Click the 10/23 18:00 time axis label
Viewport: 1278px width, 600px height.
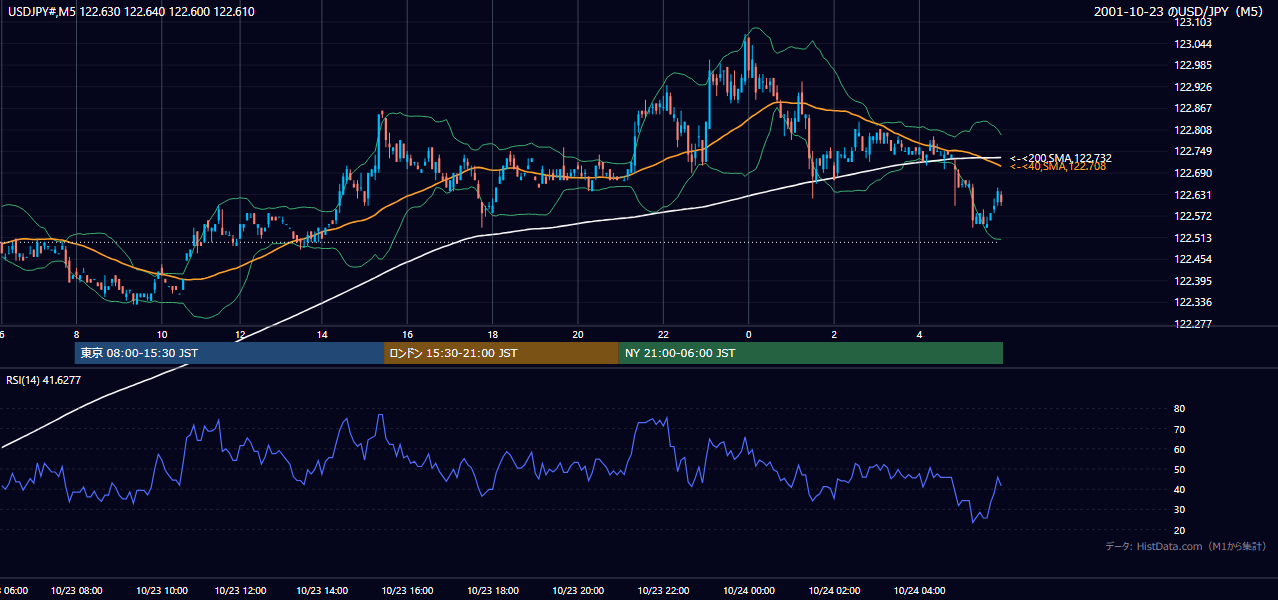[492, 590]
